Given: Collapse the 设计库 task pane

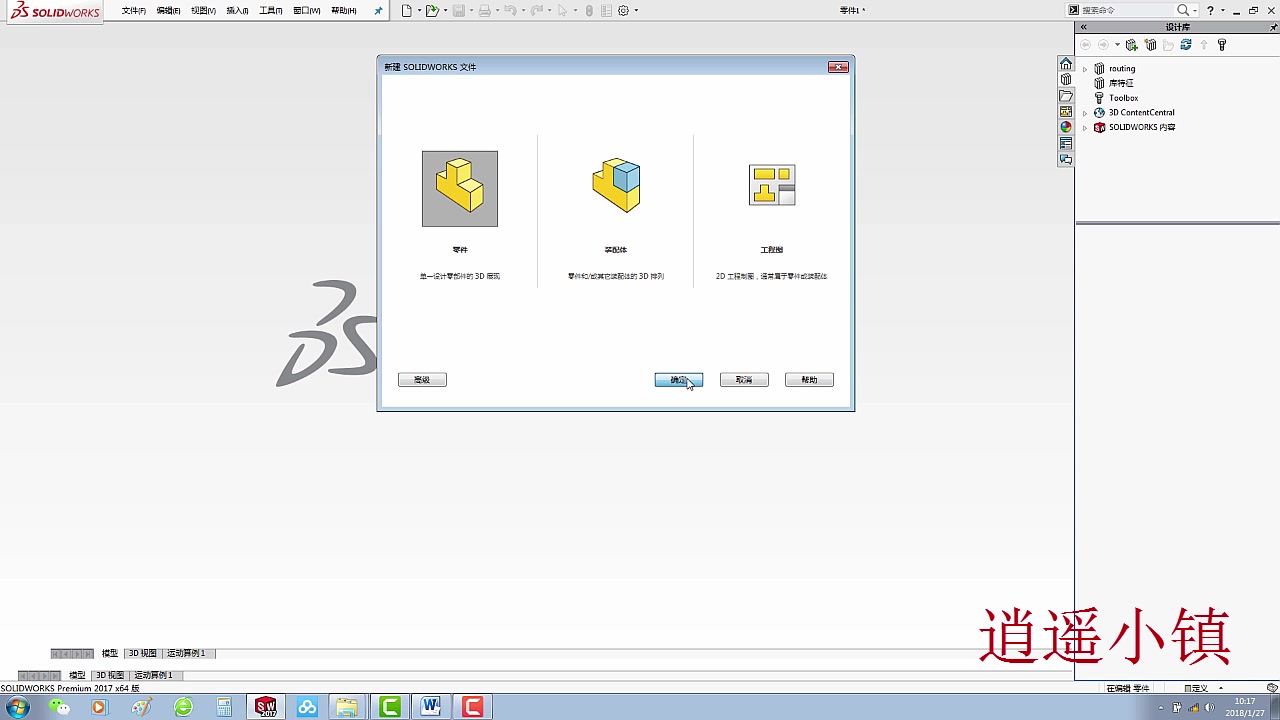Looking at the screenshot, I should (1083, 27).
